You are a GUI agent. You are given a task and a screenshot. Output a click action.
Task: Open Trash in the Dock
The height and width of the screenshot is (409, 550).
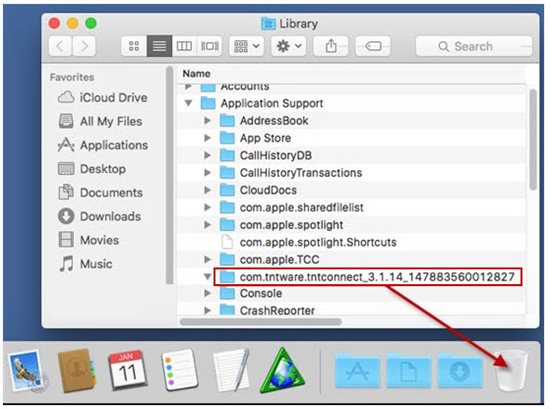(x=512, y=371)
